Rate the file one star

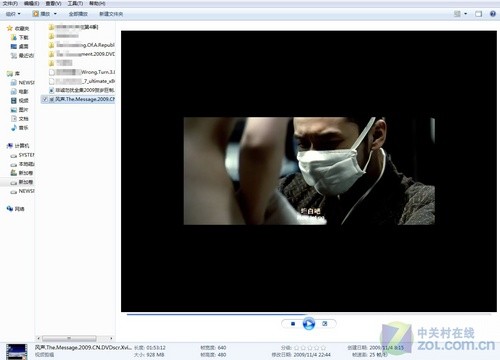pos(296,348)
